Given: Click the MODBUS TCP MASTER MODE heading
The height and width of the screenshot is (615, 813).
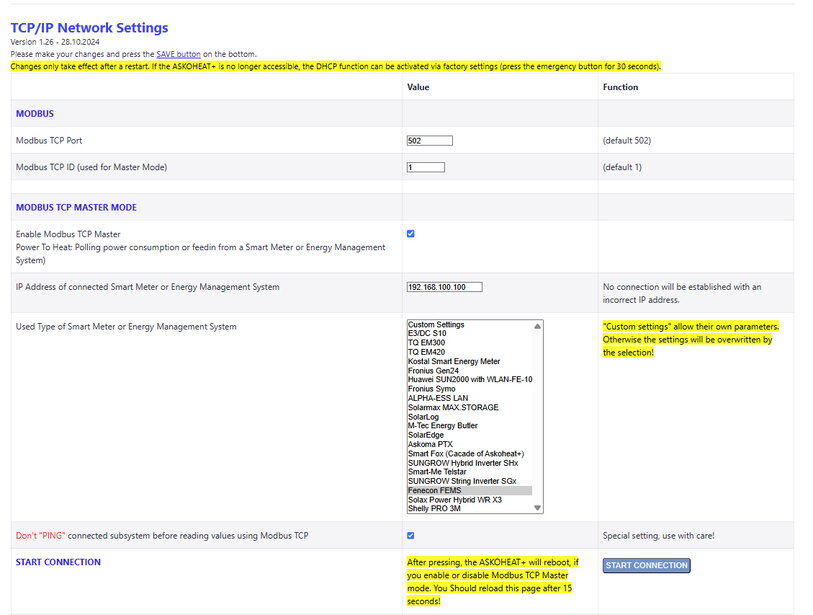Looking at the screenshot, I should tap(76, 207).
